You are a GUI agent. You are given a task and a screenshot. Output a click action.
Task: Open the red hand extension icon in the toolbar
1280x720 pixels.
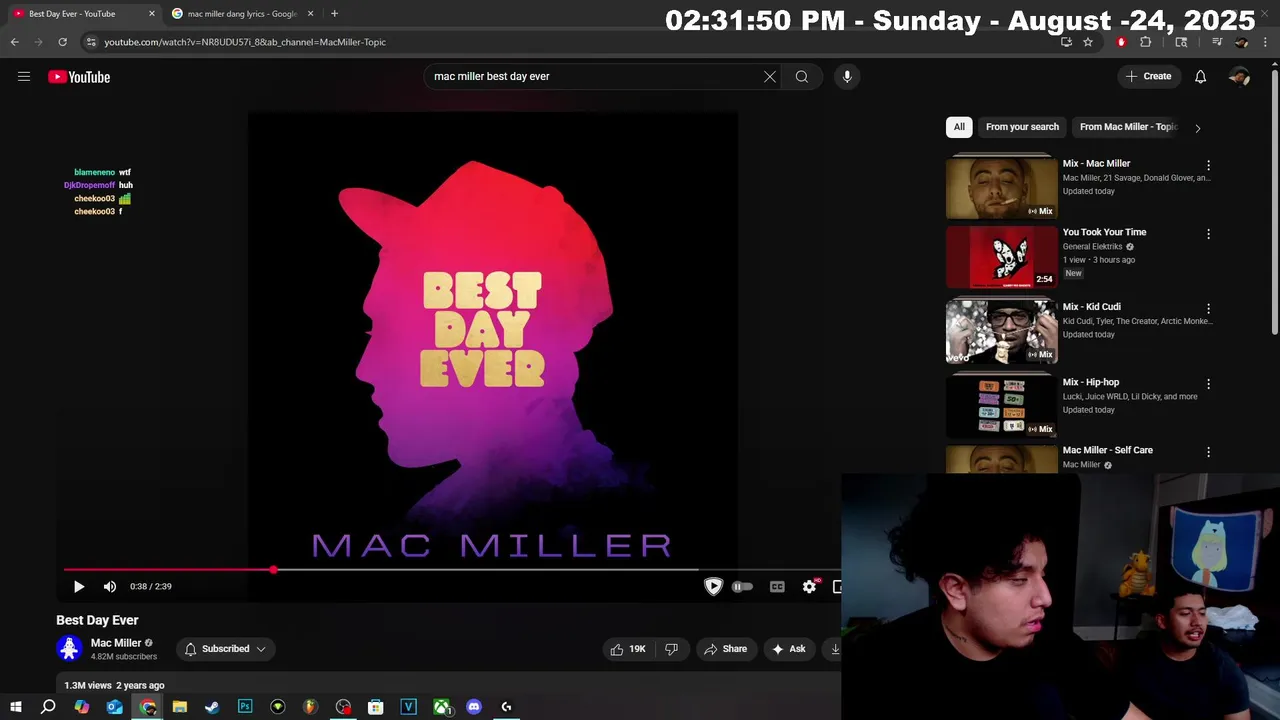click(1121, 42)
